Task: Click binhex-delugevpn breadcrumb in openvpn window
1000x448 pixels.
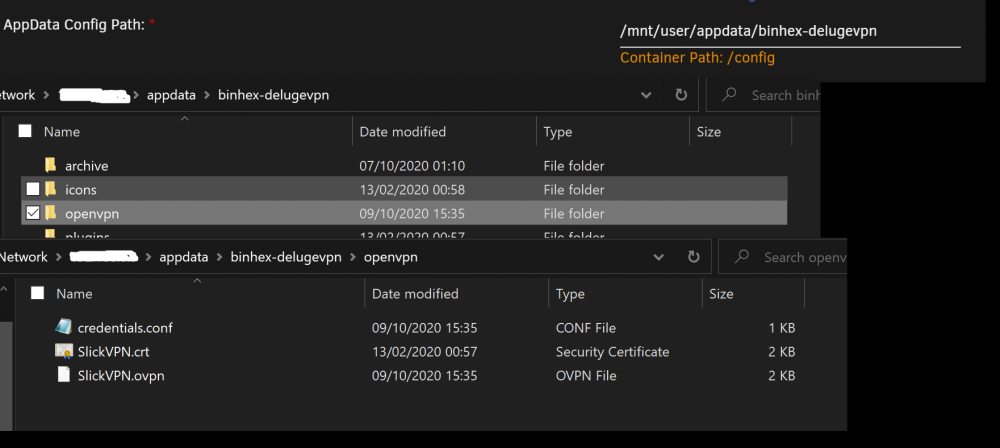Action: tap(286, 257)
